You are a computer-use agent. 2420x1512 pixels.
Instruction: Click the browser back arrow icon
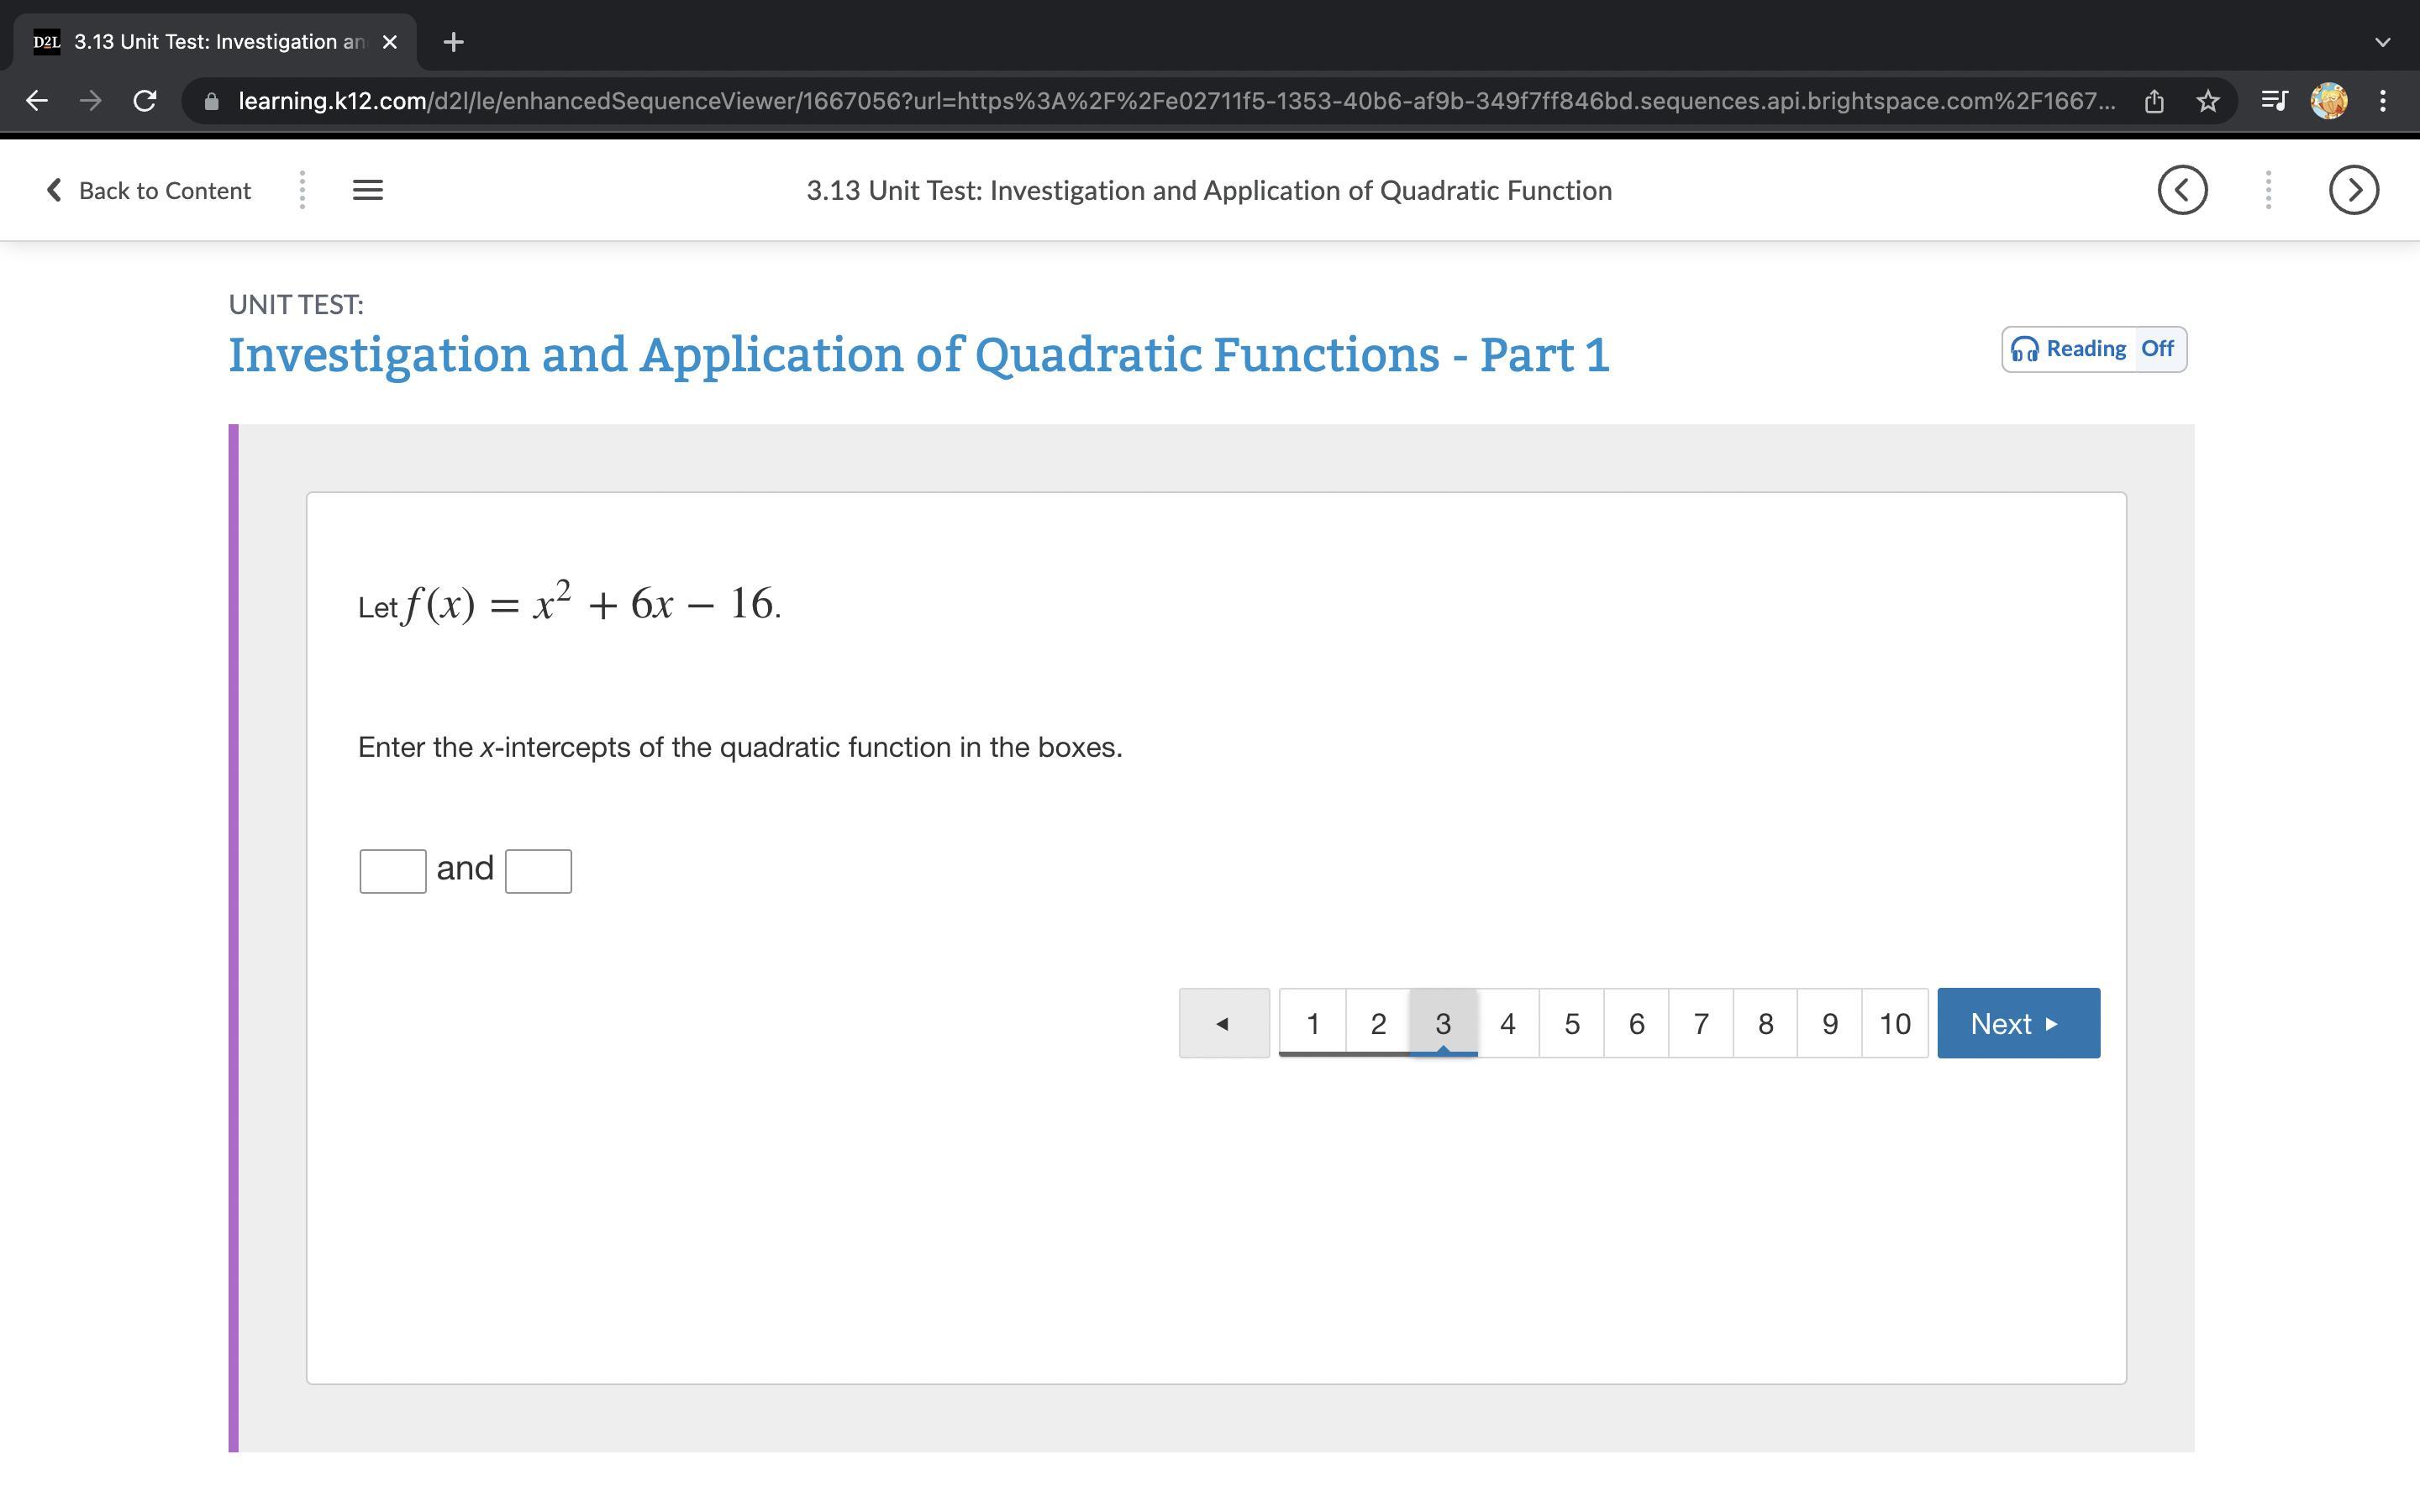coord(37,101)
